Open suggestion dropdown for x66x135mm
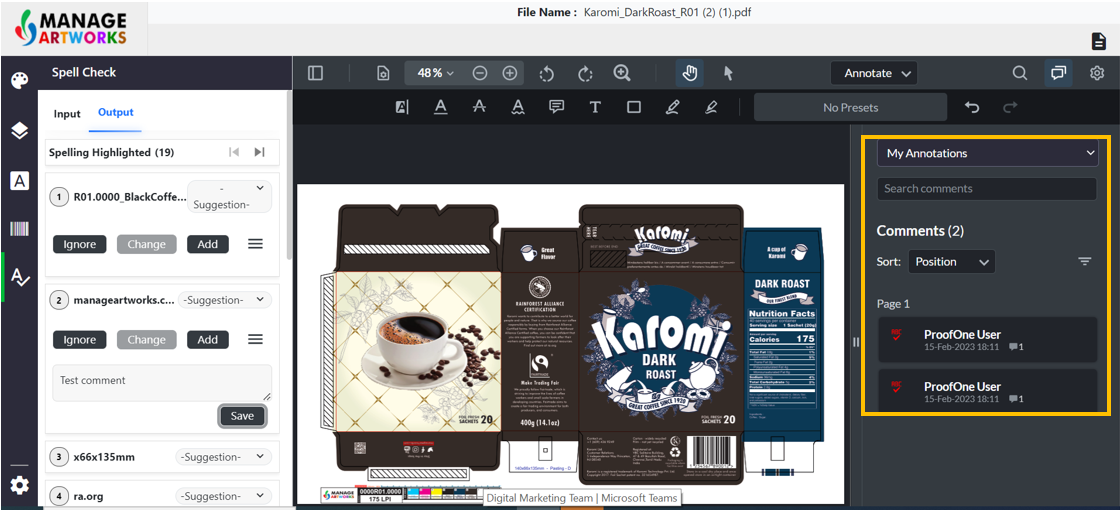 222,457
